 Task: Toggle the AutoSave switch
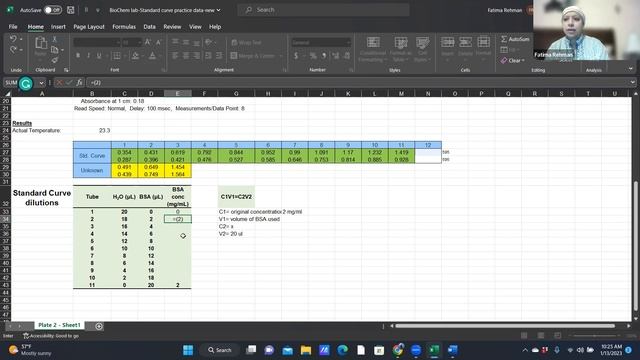[53, 10]
